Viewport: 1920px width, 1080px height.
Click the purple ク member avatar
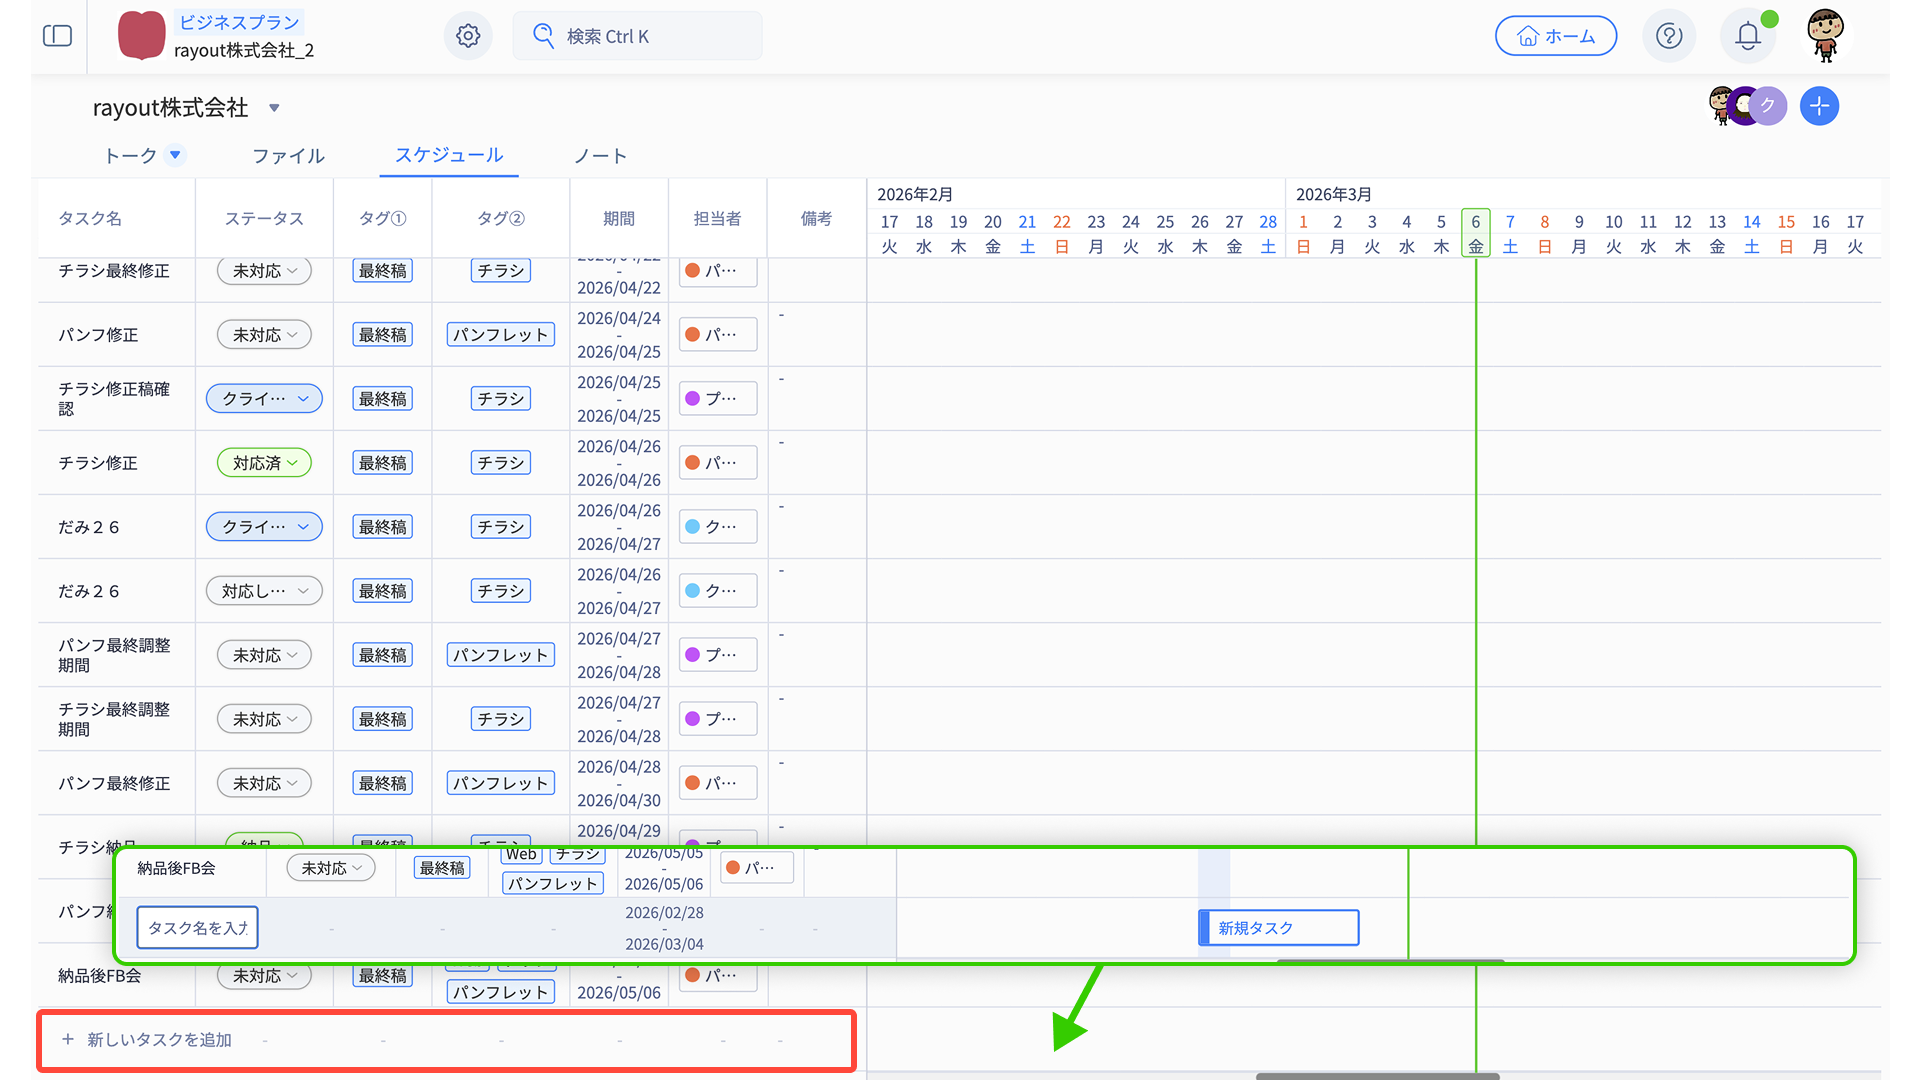(x=1768, y=106)
